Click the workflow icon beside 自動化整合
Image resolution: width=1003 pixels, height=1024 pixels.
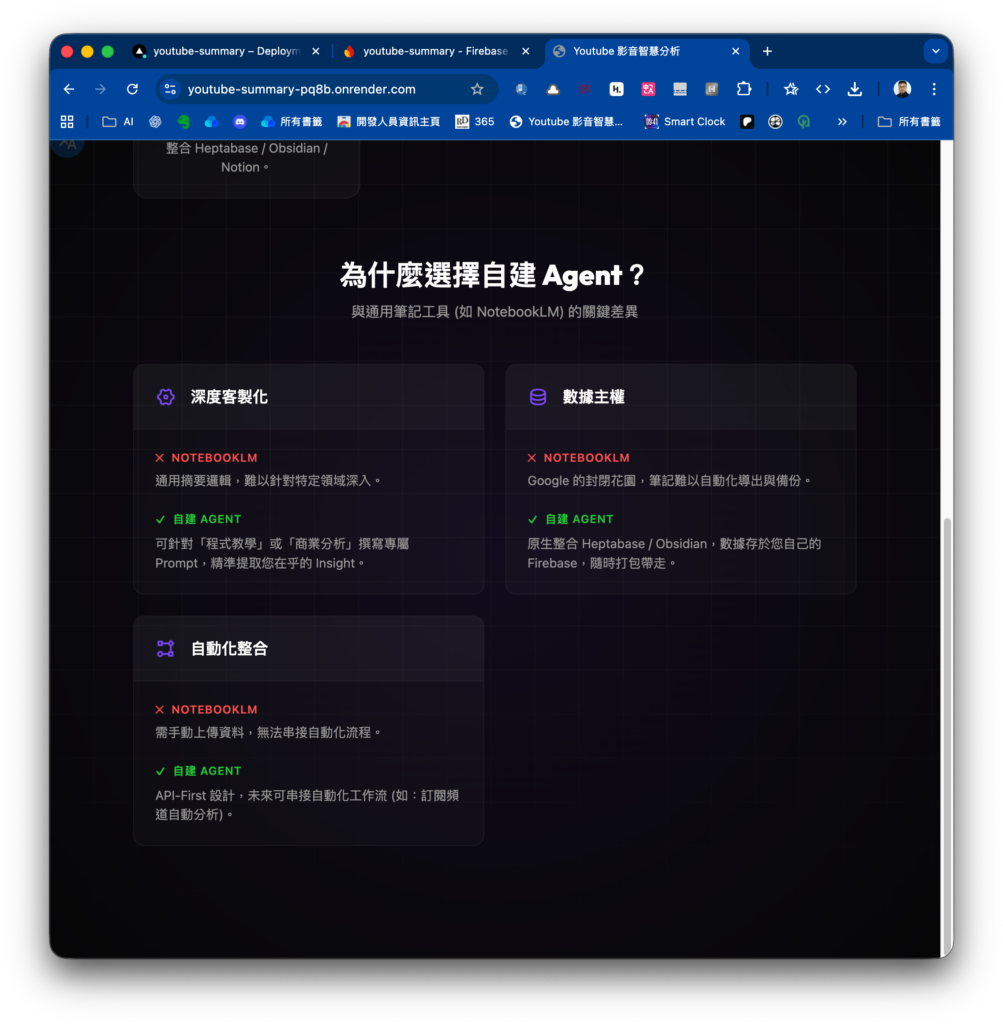click(x=166, y=649)
